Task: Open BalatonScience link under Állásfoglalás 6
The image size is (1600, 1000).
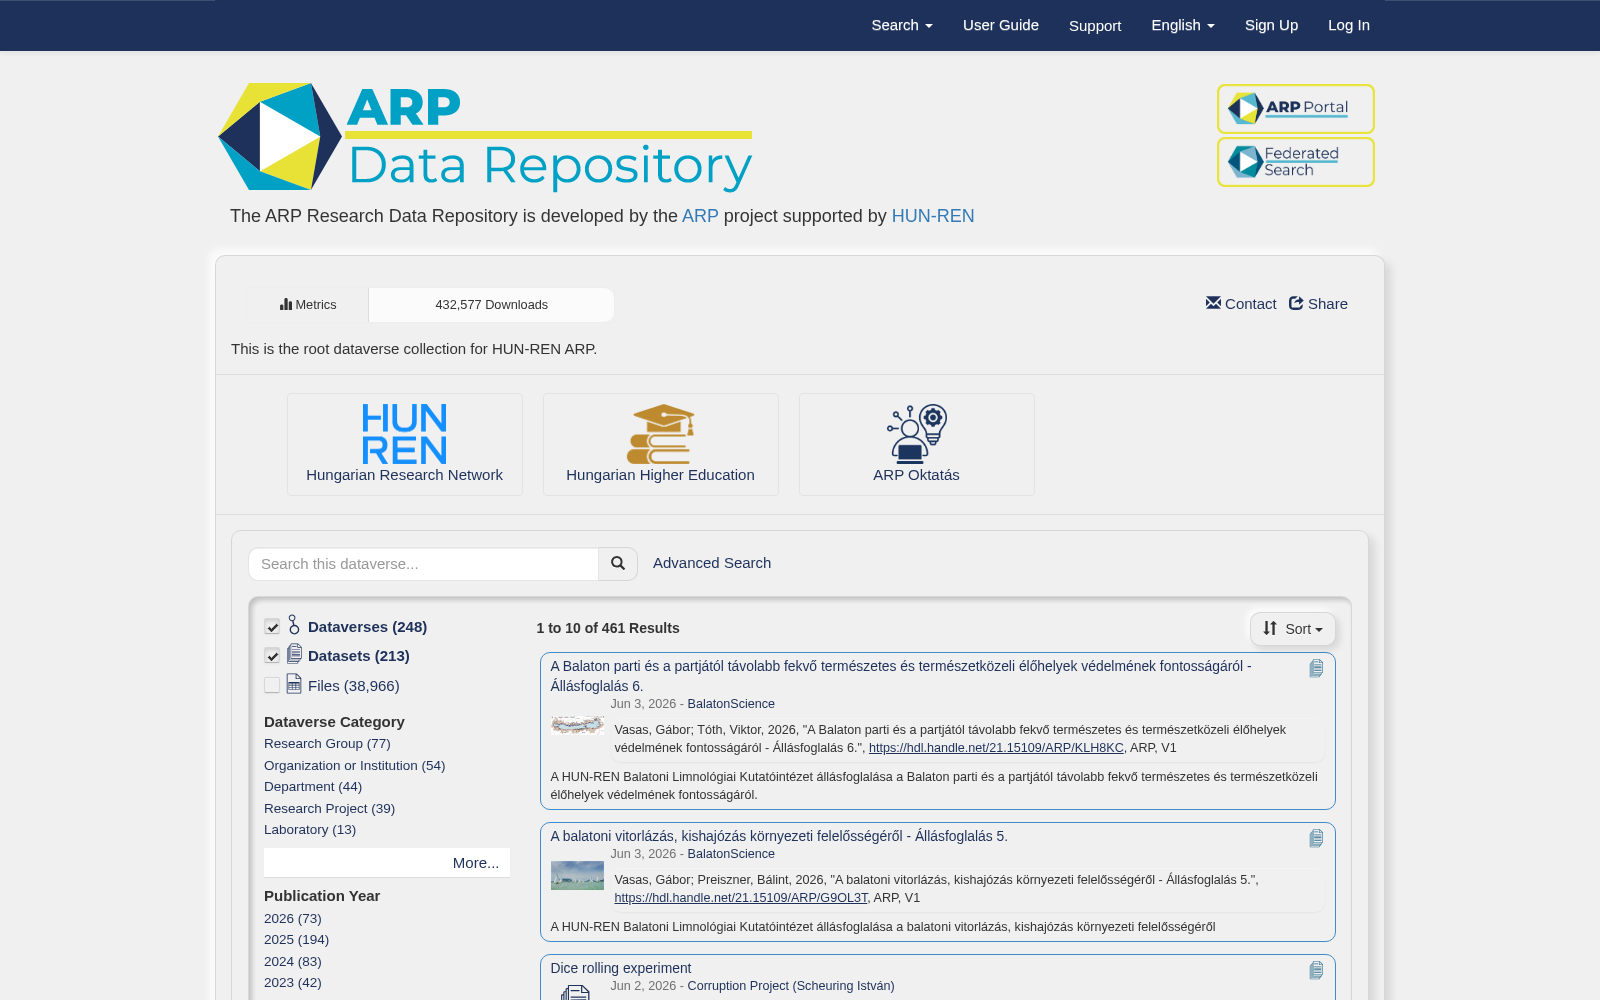Action: 731,704
